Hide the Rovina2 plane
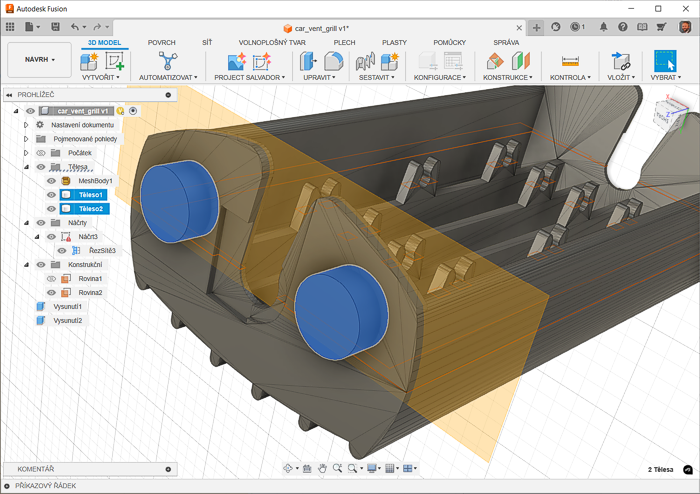The image size is (700, 494). tap(51, 293)
